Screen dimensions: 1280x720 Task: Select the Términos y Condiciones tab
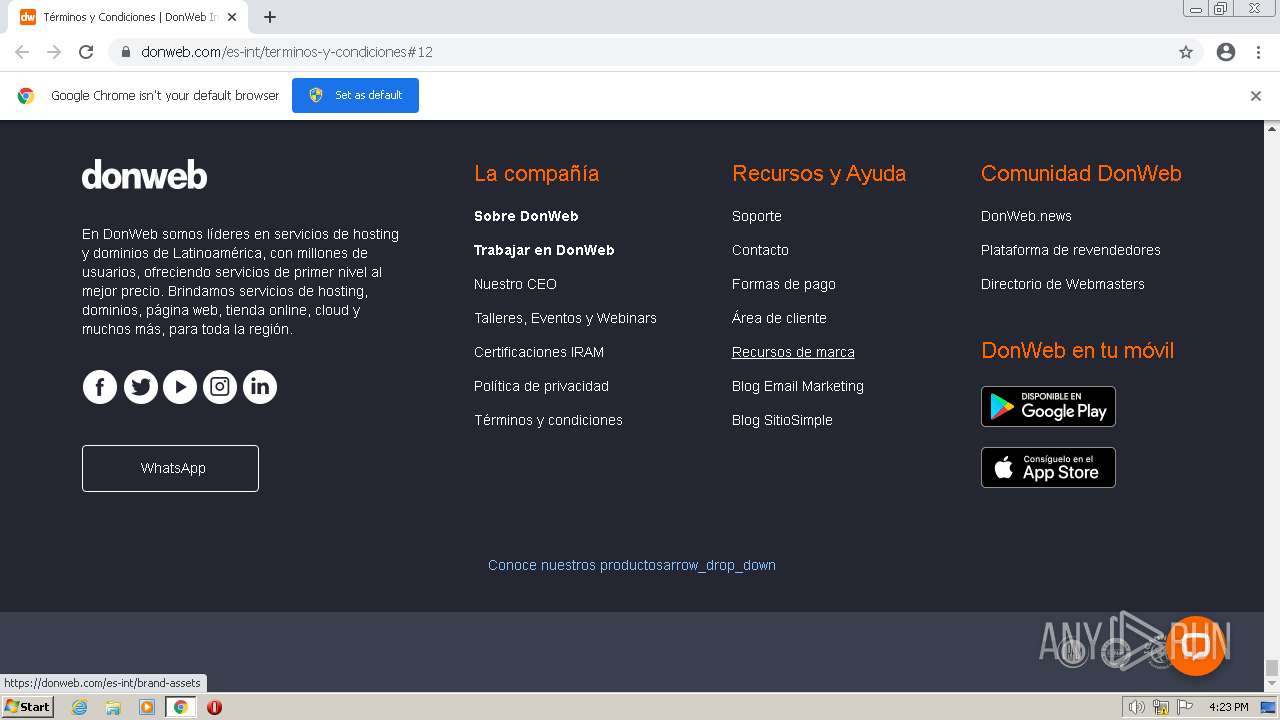pyautogui.click(x=128, y=17)
